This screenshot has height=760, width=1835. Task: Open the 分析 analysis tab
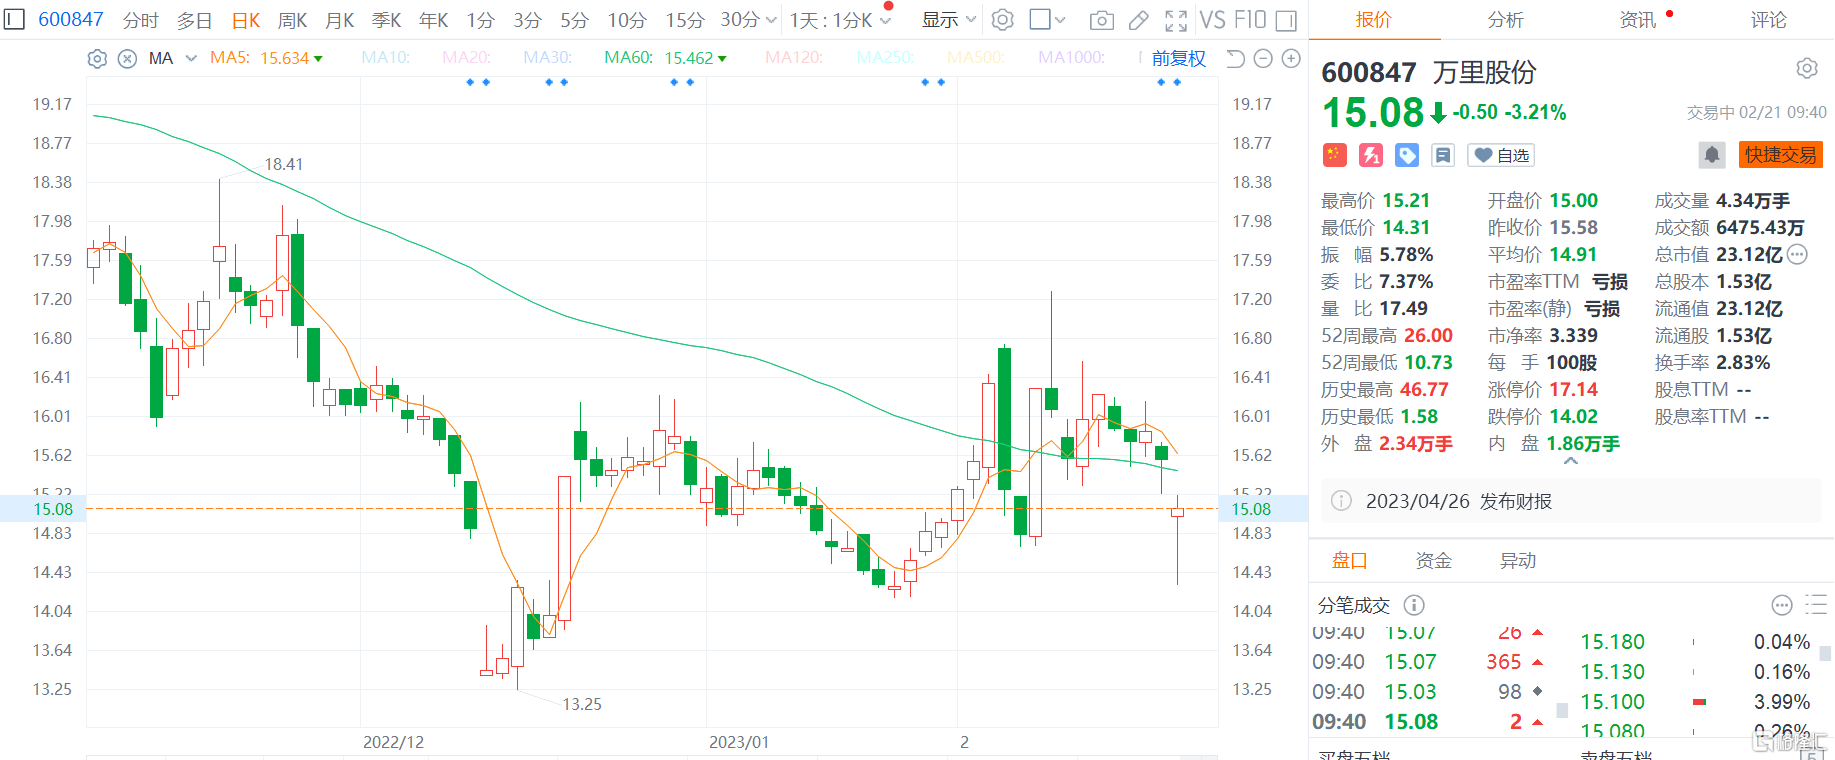point(1505,20)
